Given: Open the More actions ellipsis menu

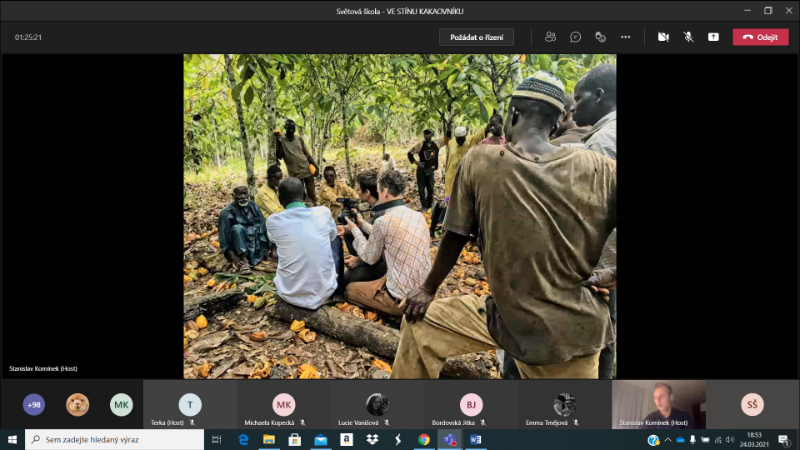Looking at the screenshot, I should [626, 37].
